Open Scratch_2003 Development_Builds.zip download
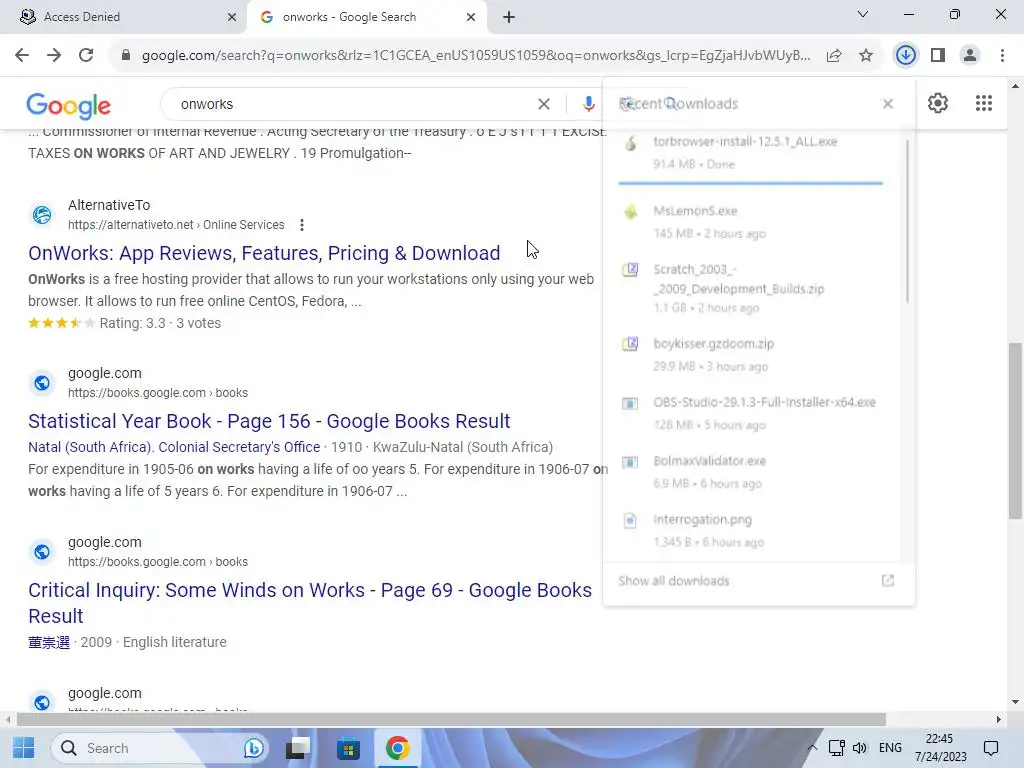The height and width of the screenshot is (768, 1024). click(751, 288)
